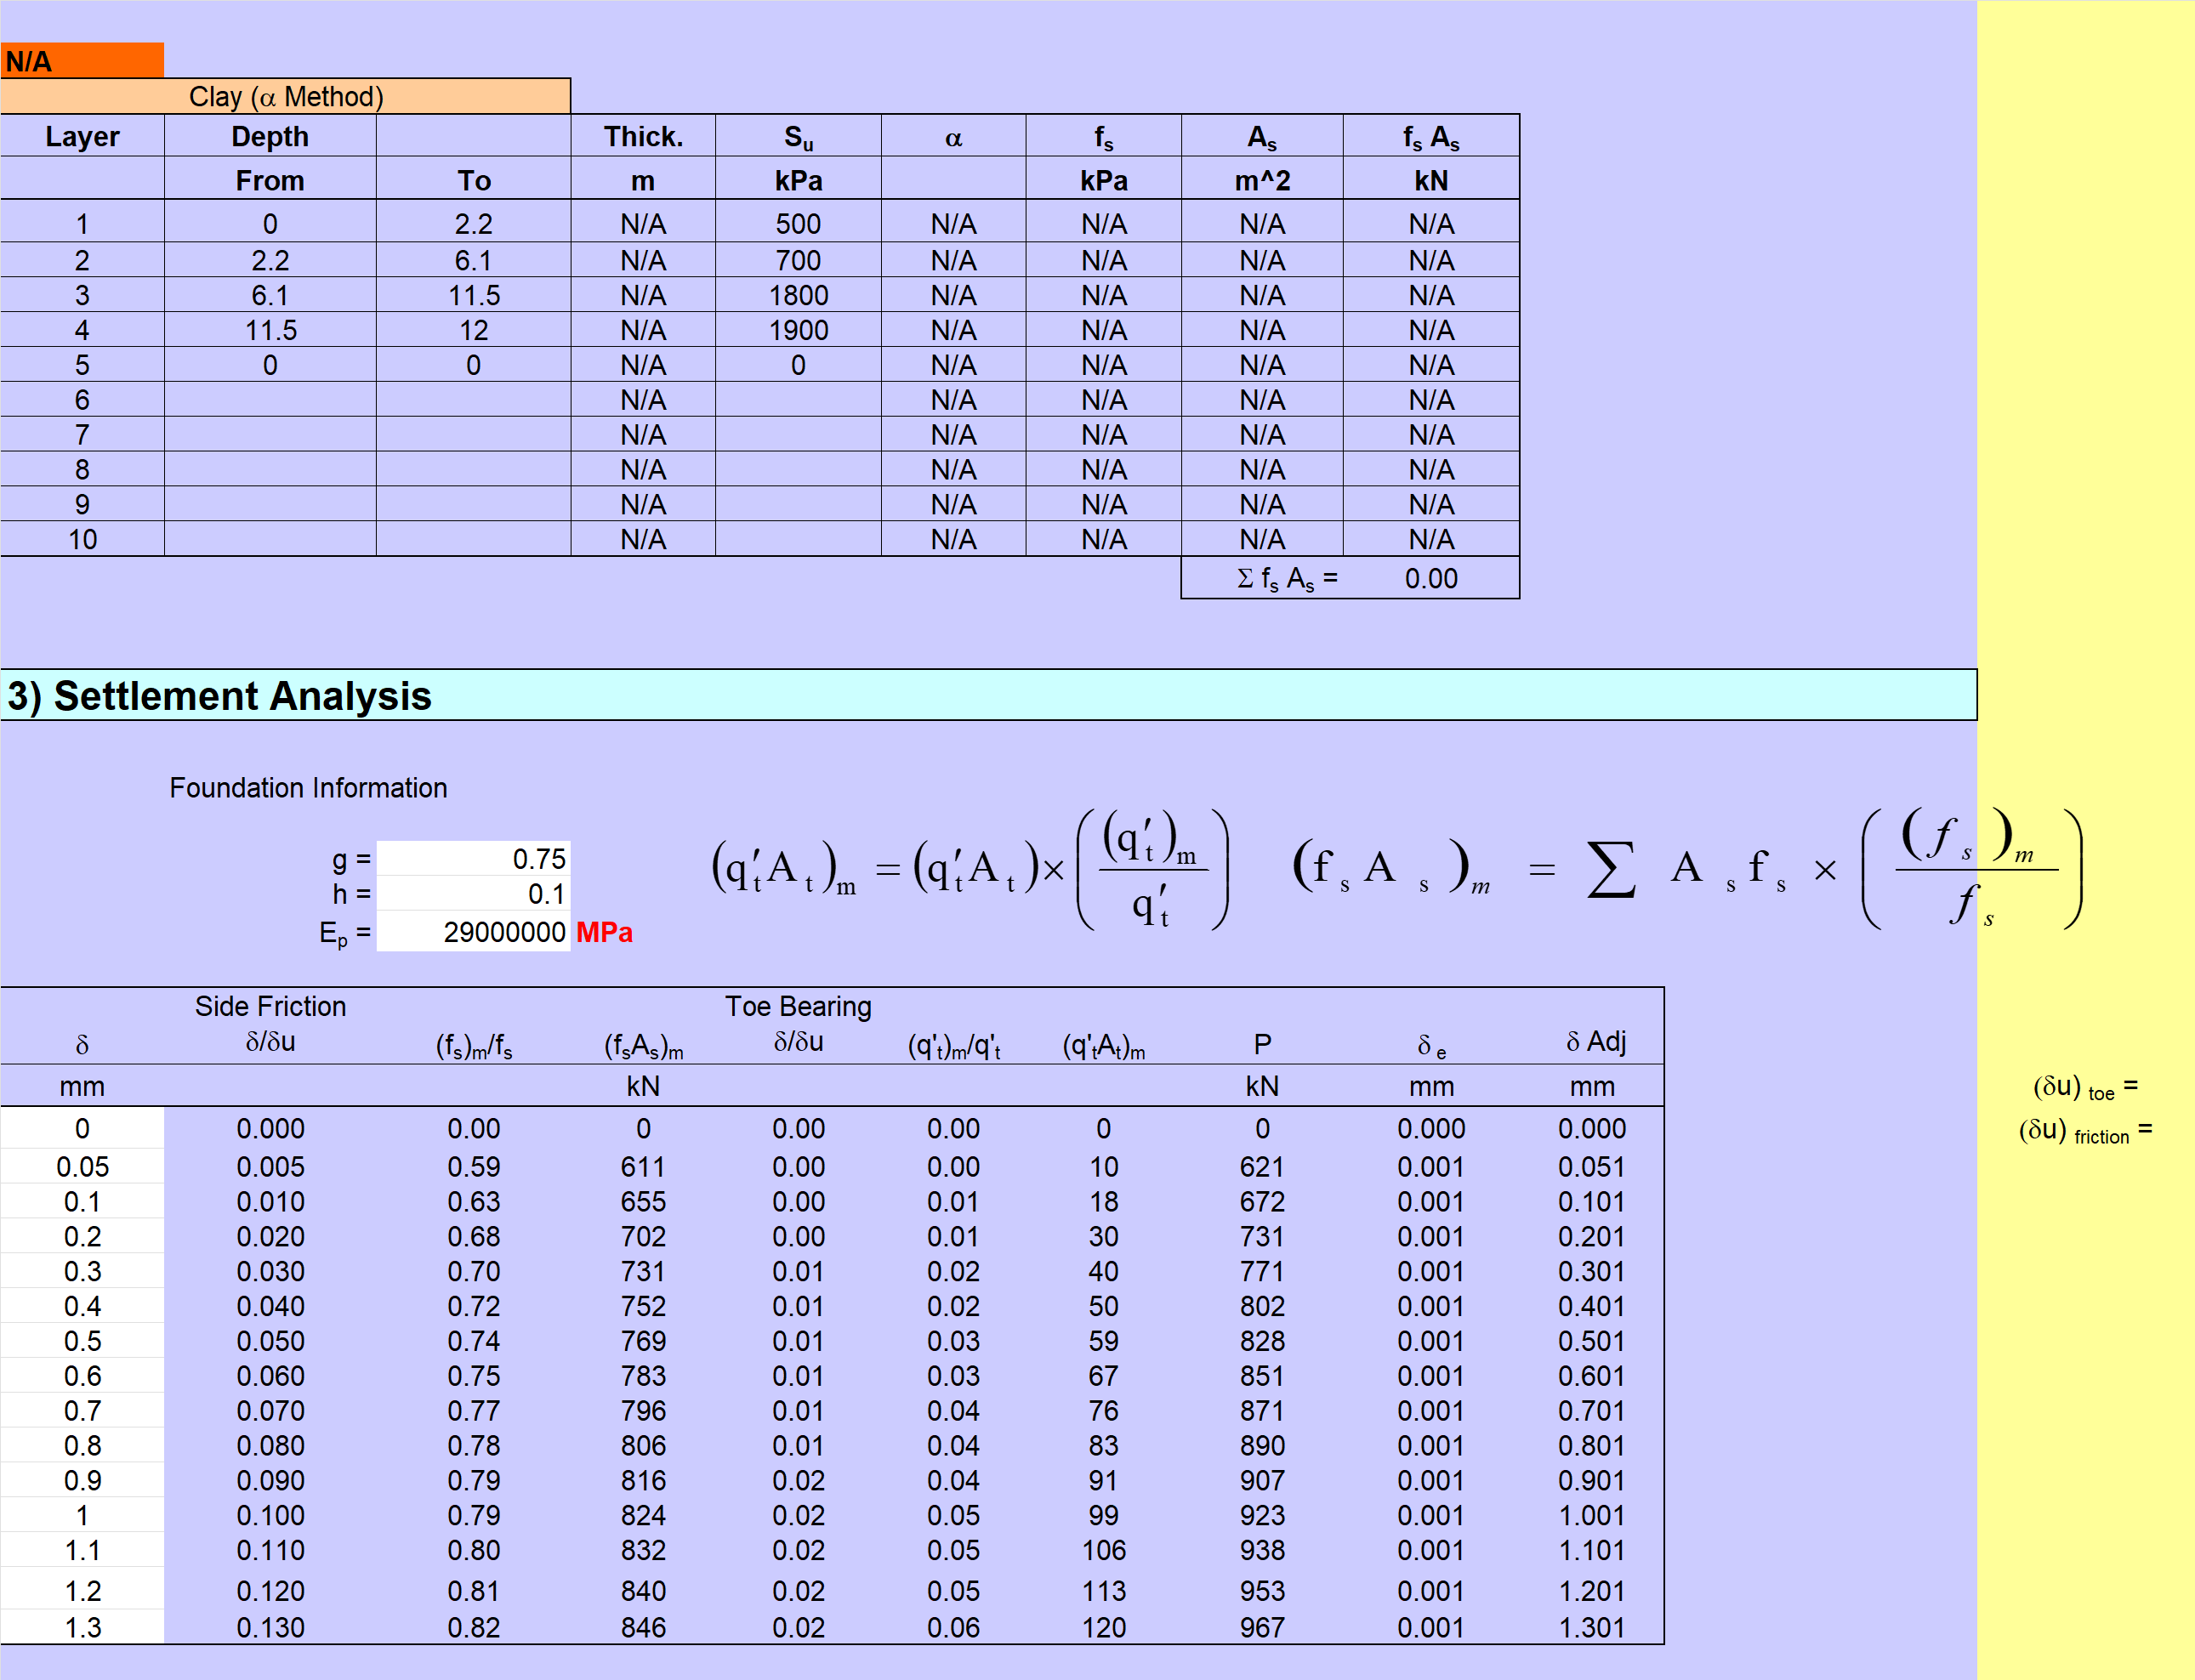Viewport: 2195px width, 1680px height.
Task: Click the (δu) friction label
Action: click(2084, 1131)
